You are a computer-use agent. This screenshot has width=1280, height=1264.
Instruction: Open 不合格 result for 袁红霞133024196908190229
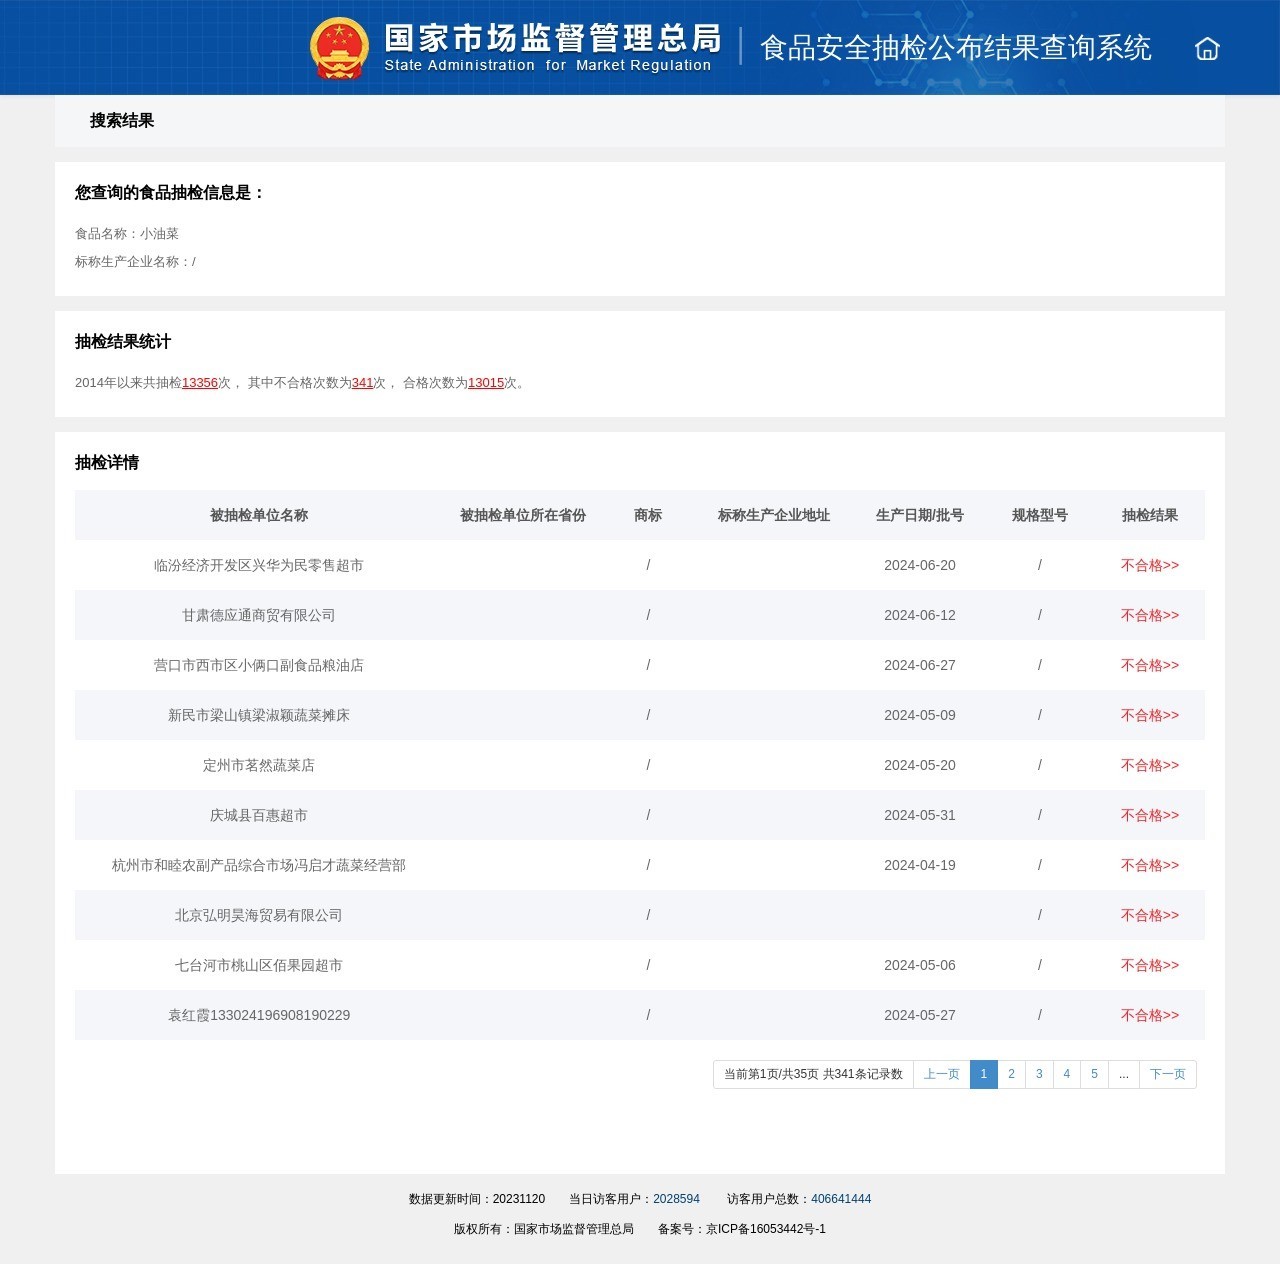pyautogui.click(x=1149, y=1016)
